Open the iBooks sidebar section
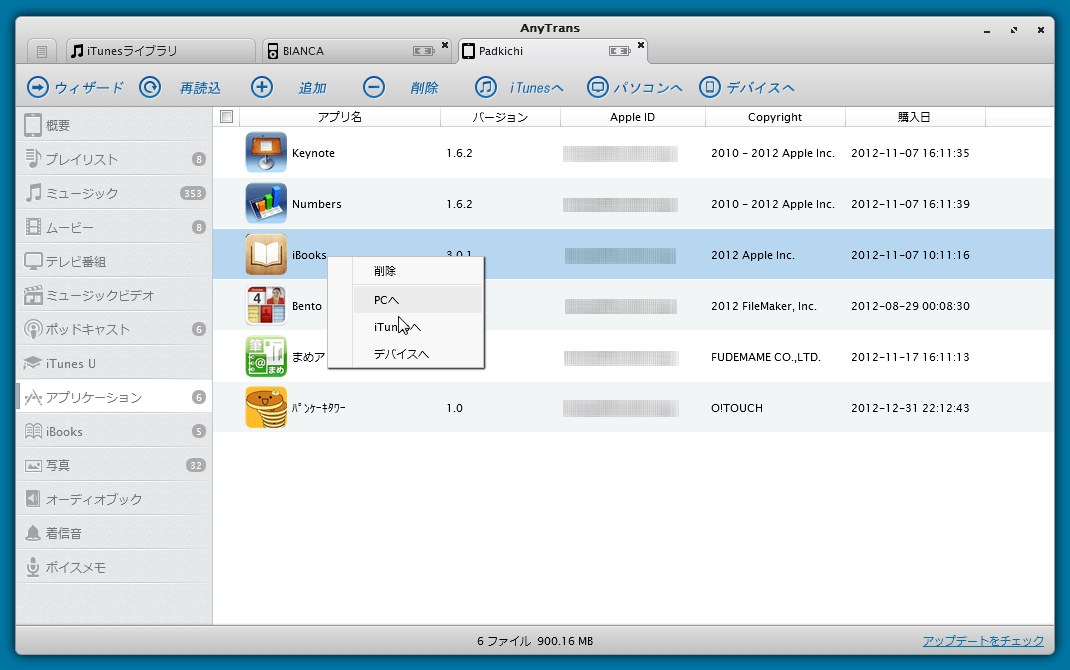Viewport: 1070px width, 670px height. tap(114, 431)
